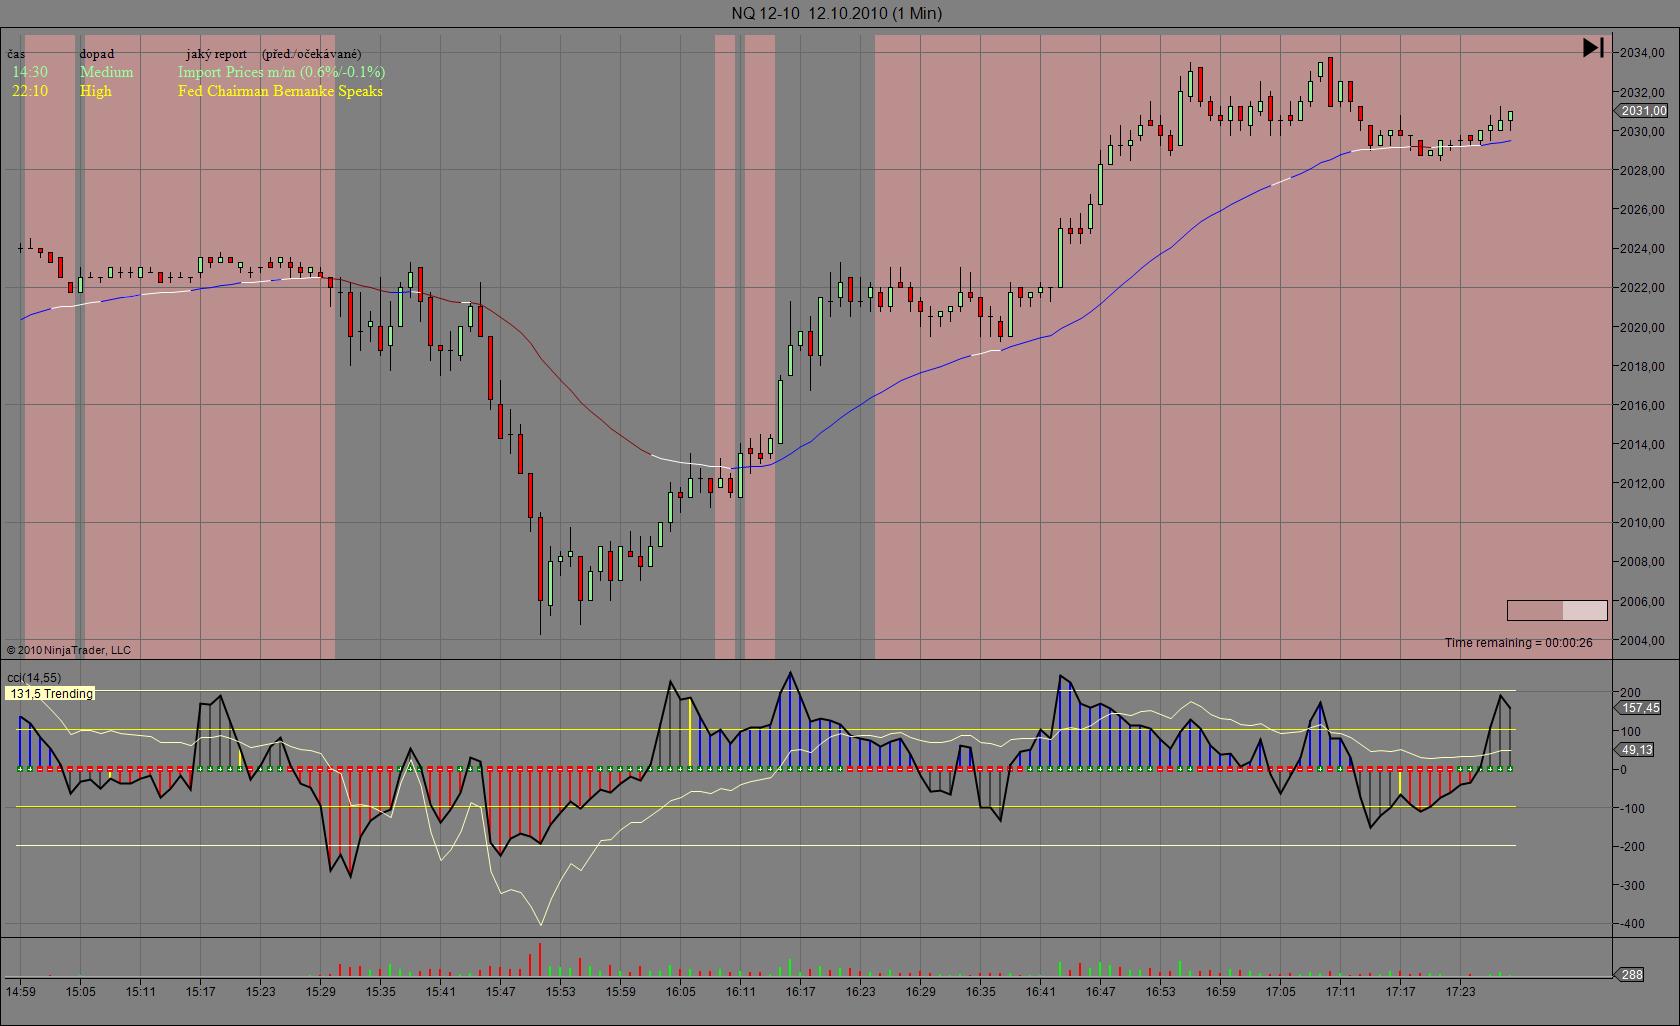Screen dimensions: 1680x1026
Task: Click the 2004,00 price axis label
Action: [x=1643, y=641]
